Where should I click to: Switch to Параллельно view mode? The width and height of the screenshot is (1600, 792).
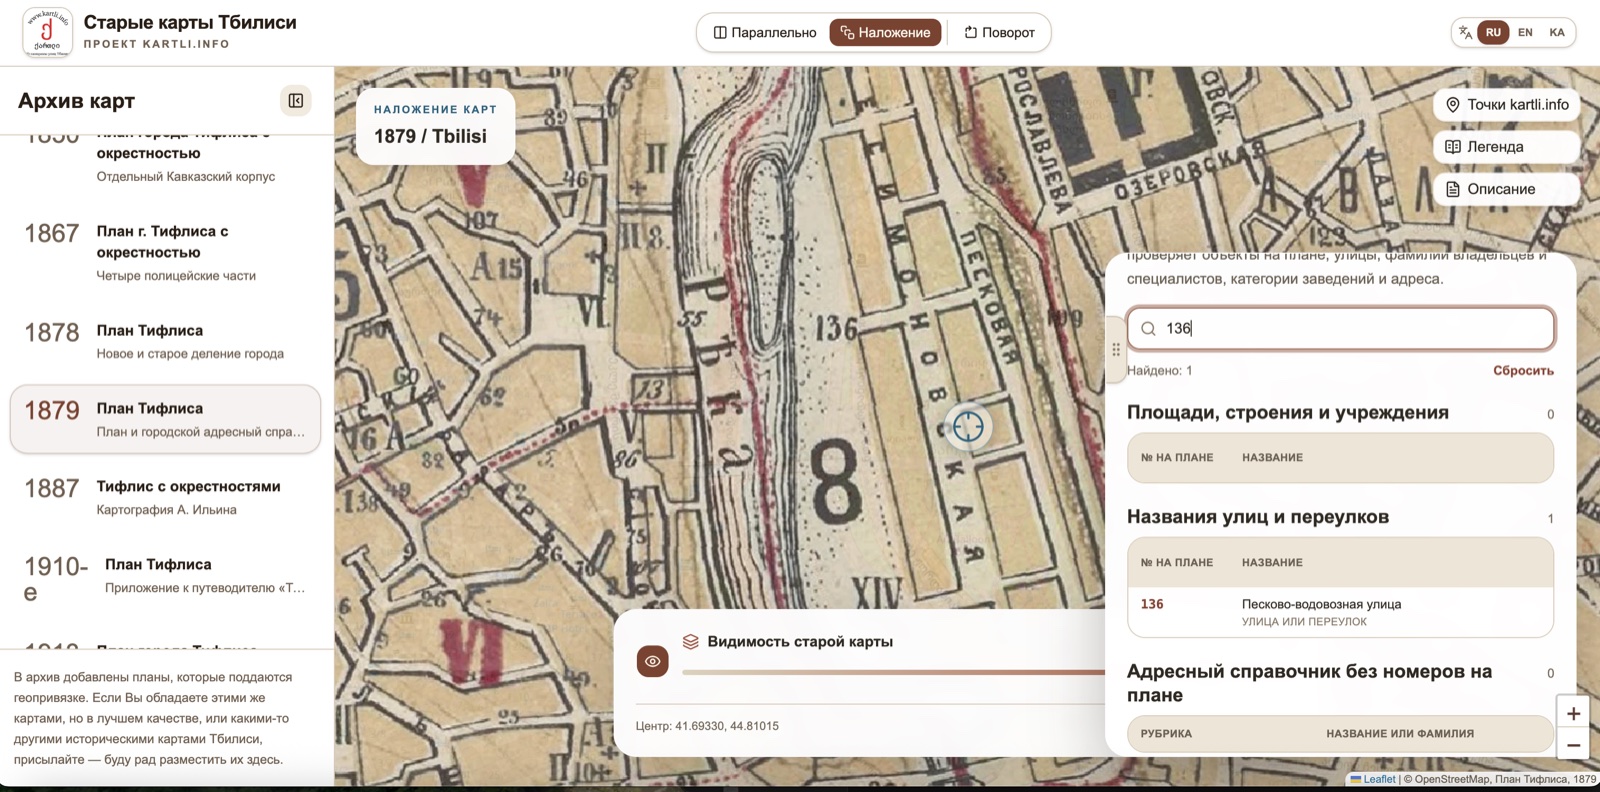click(765, 32)
